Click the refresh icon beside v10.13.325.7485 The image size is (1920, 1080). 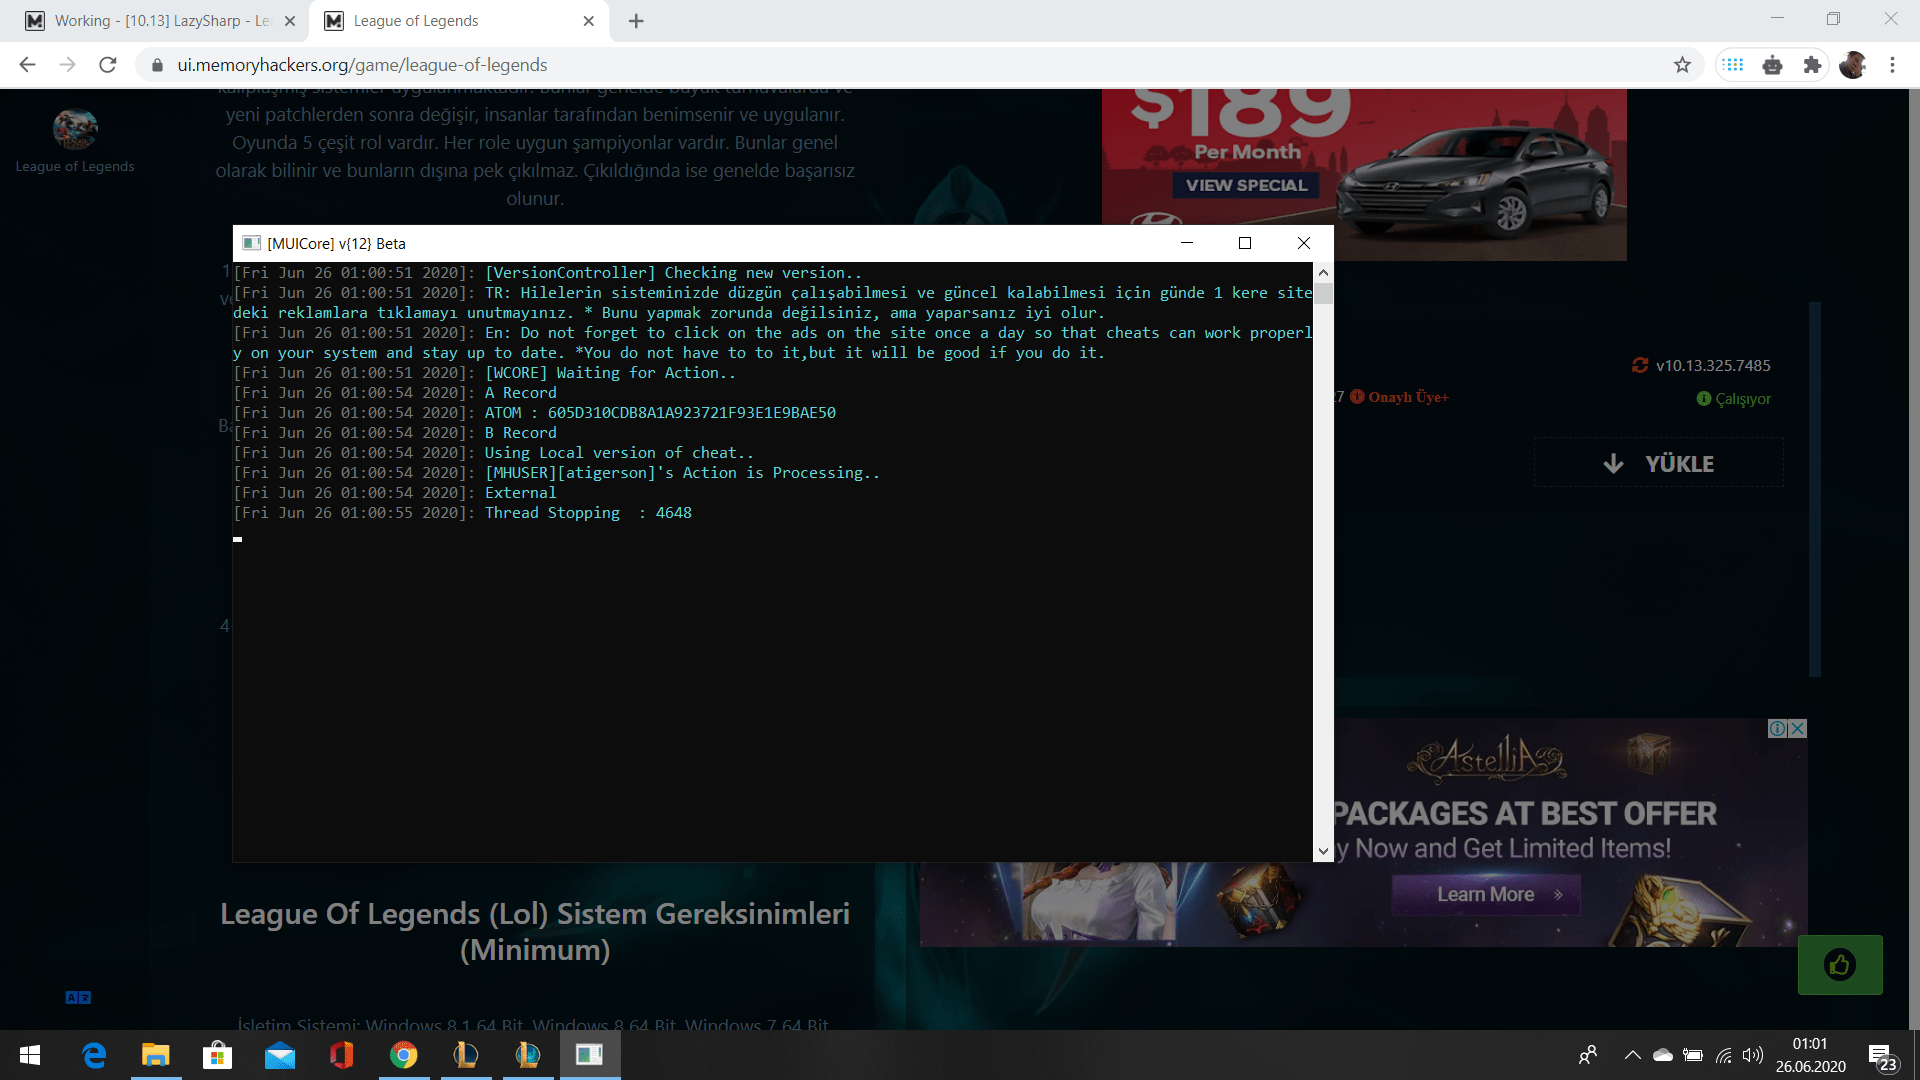point(1640,365)
